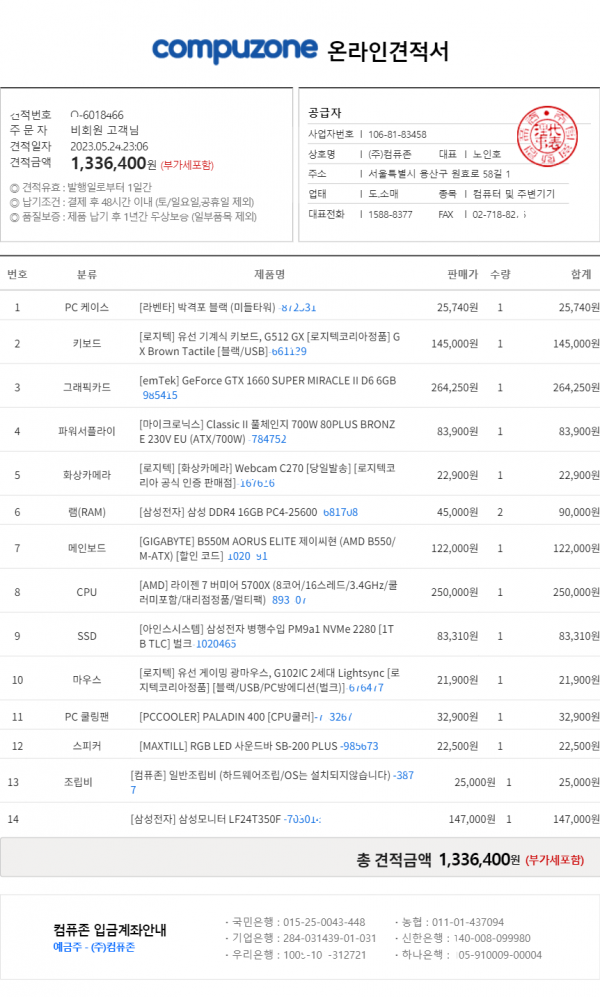This screenshot has width=600, height=997.
Task: Select the 그래픽카드 category cell
Action: click(86, 387)
